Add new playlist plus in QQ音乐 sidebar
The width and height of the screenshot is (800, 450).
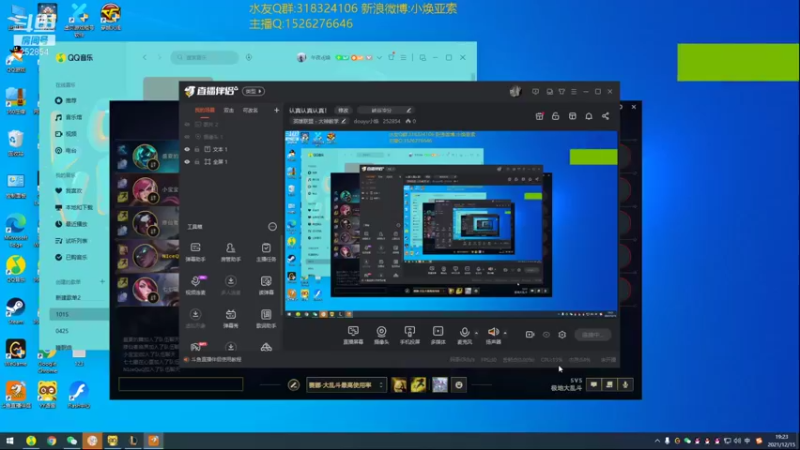[102, 282]
